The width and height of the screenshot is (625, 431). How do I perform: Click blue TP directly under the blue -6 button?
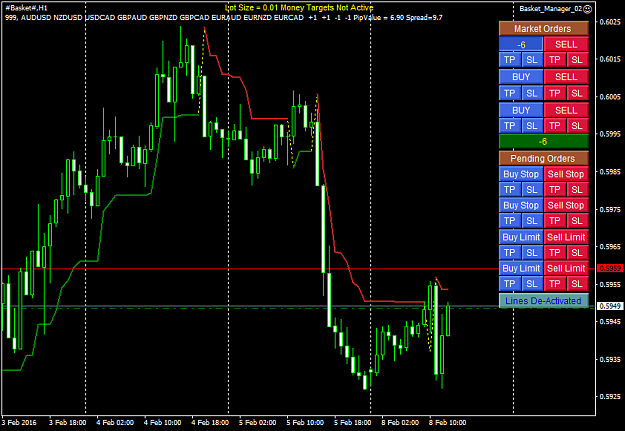click(509, 60)
